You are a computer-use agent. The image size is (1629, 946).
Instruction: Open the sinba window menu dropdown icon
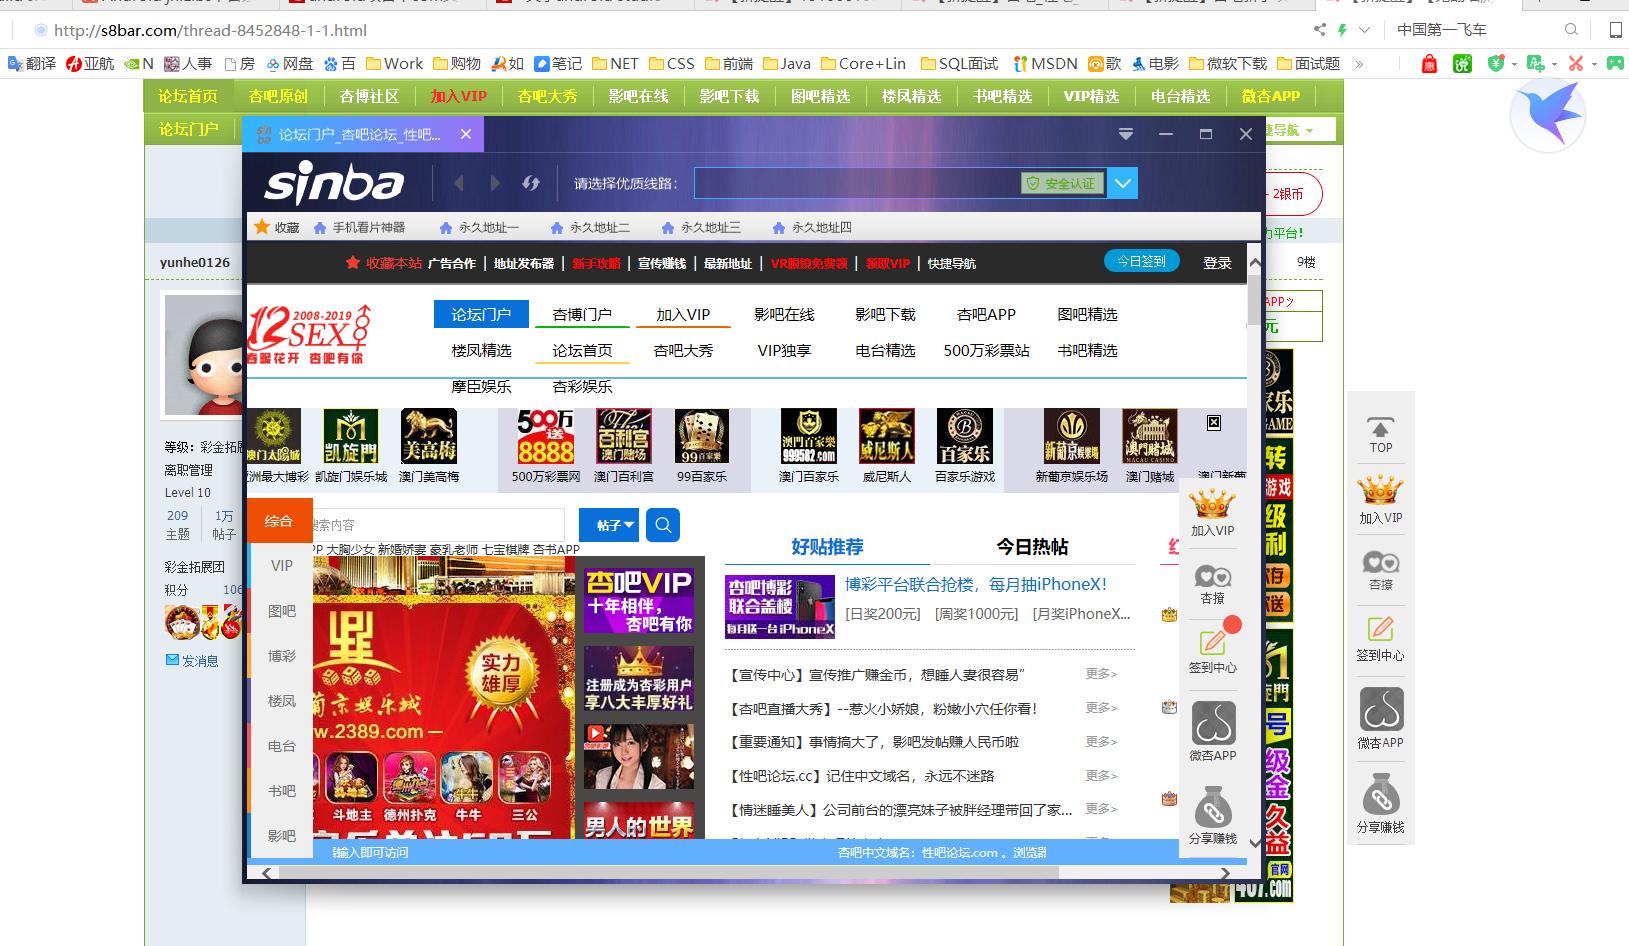click(x=1126, y=134)
